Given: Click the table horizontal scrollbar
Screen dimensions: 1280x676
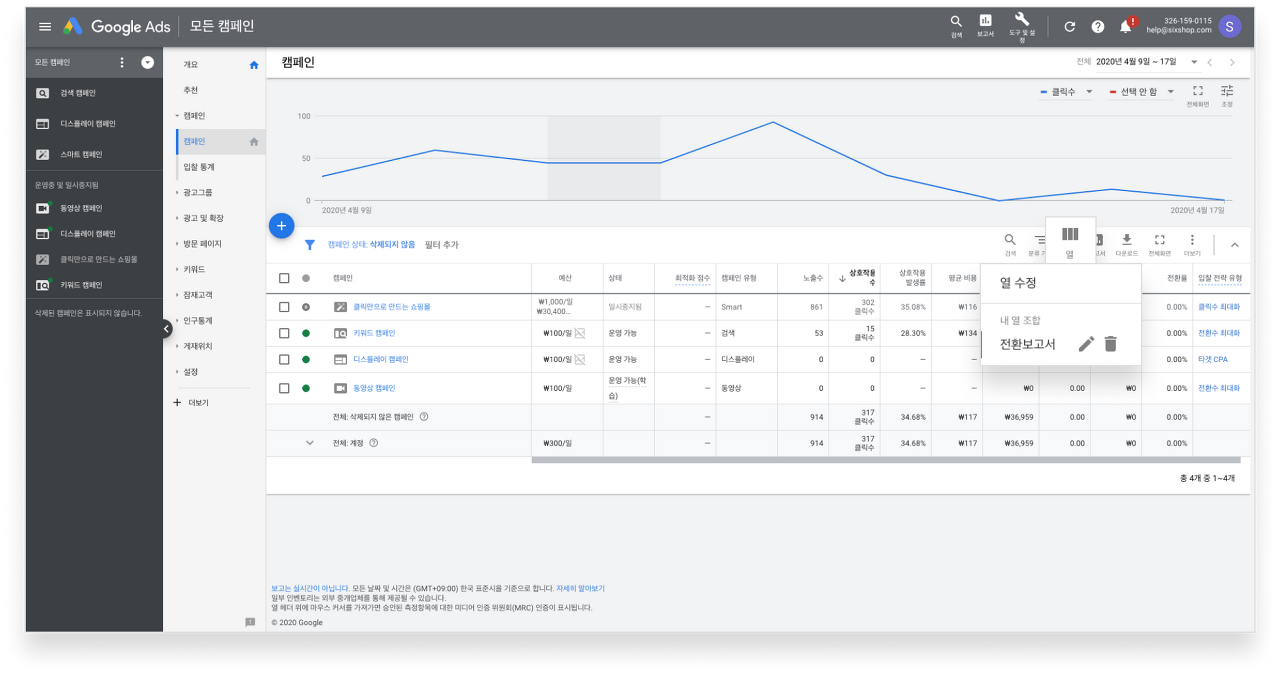Looking at the screenshot, I should (886, 460).
